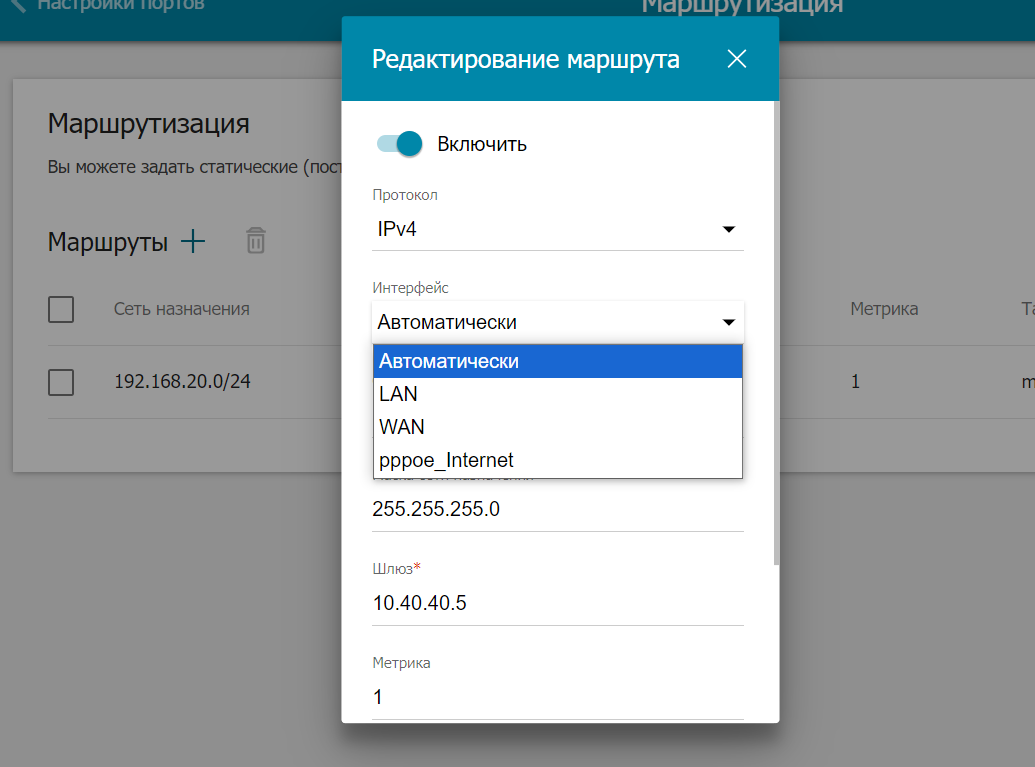Viewport: 1035px width, 767px height.
Task: Click the Метрика column header
Action: coord(884,308)
